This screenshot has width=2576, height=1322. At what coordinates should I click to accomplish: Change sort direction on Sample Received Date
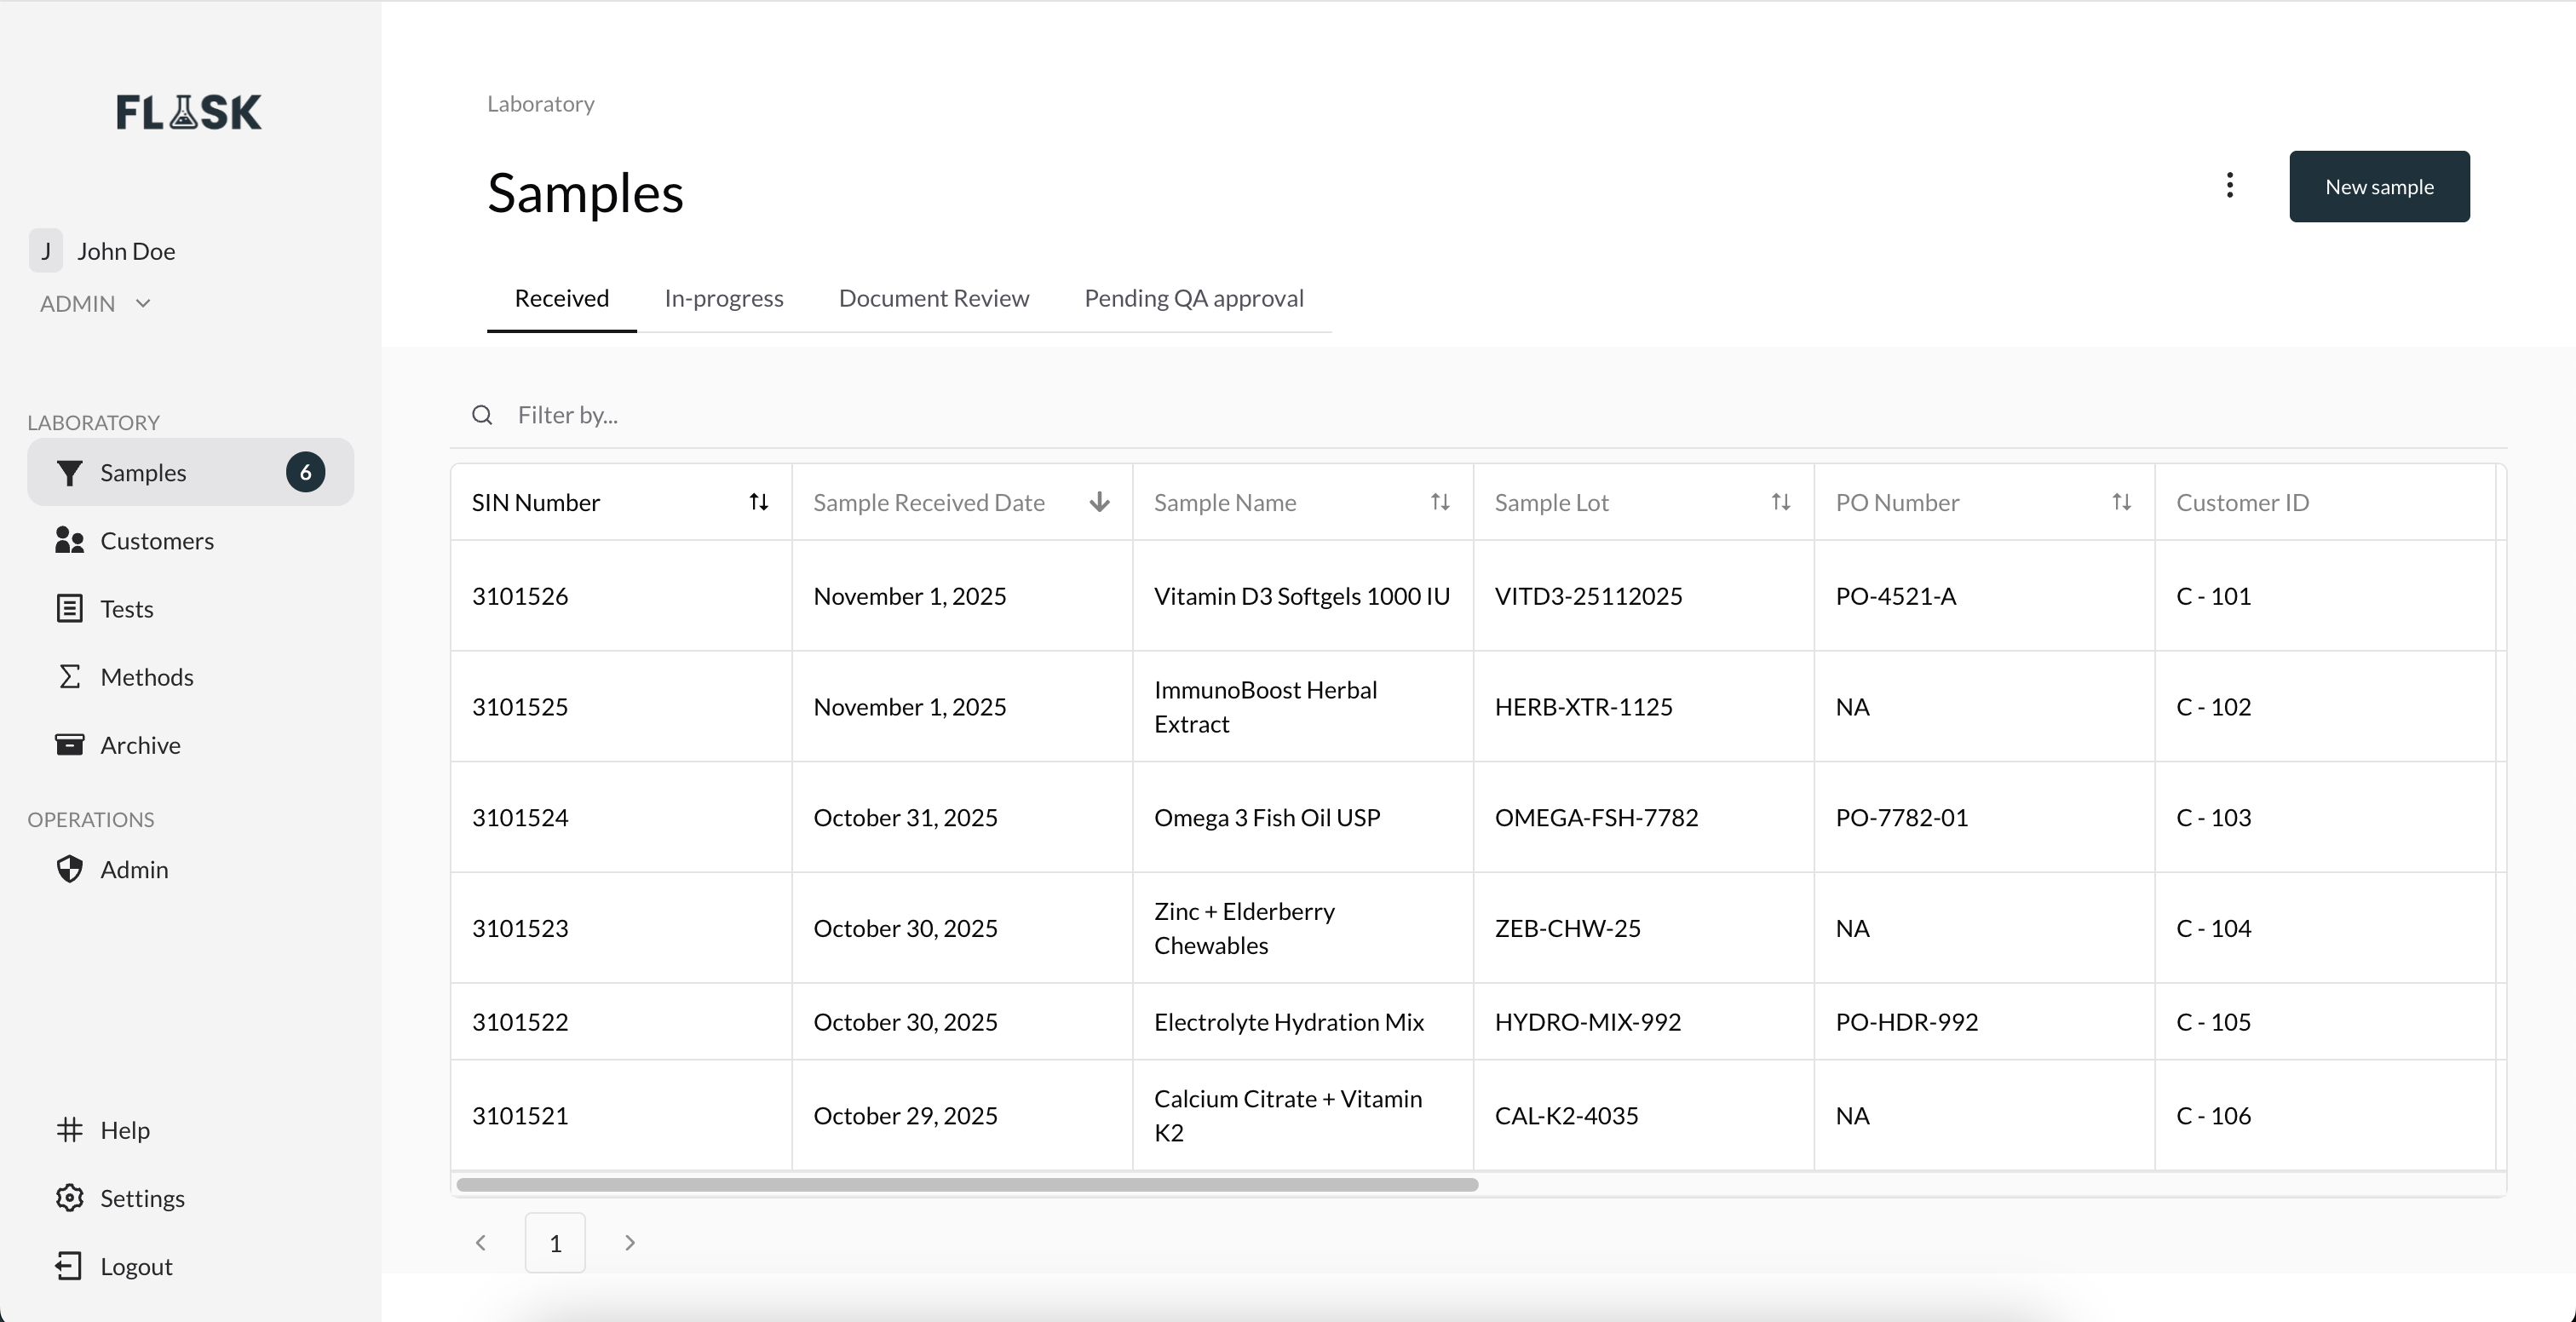(1098, 501)
